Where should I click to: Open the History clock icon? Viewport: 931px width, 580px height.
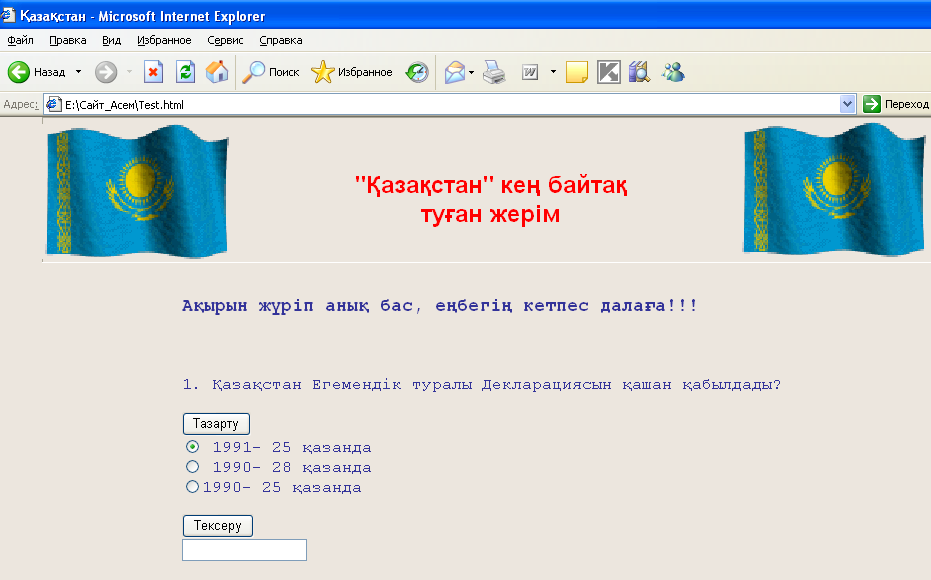[x=417, y=72]
